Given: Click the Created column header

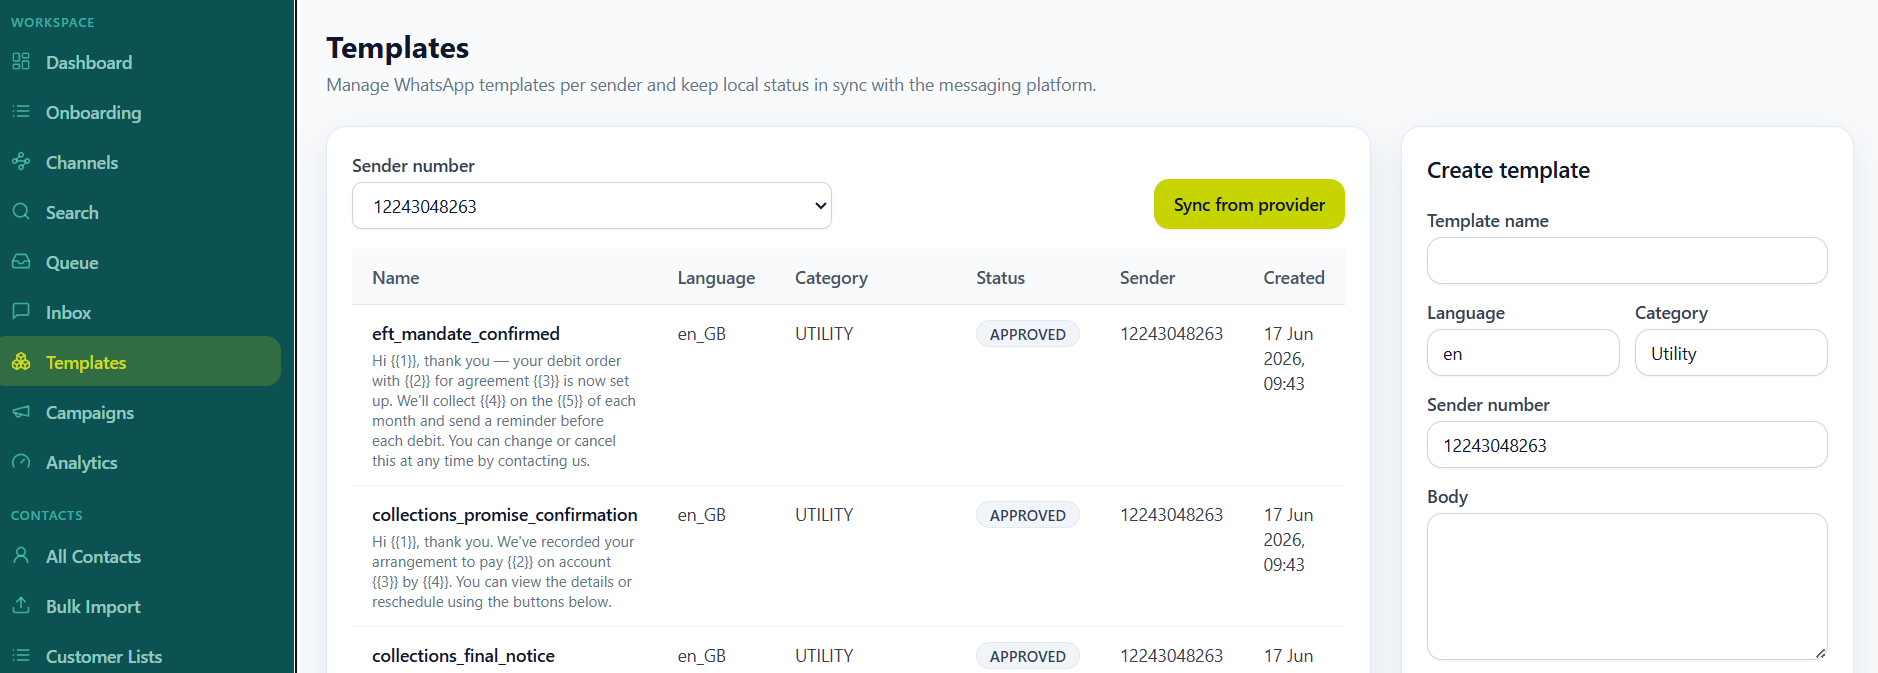Looking at the screenshot, I should click(x=1294, y=278).
